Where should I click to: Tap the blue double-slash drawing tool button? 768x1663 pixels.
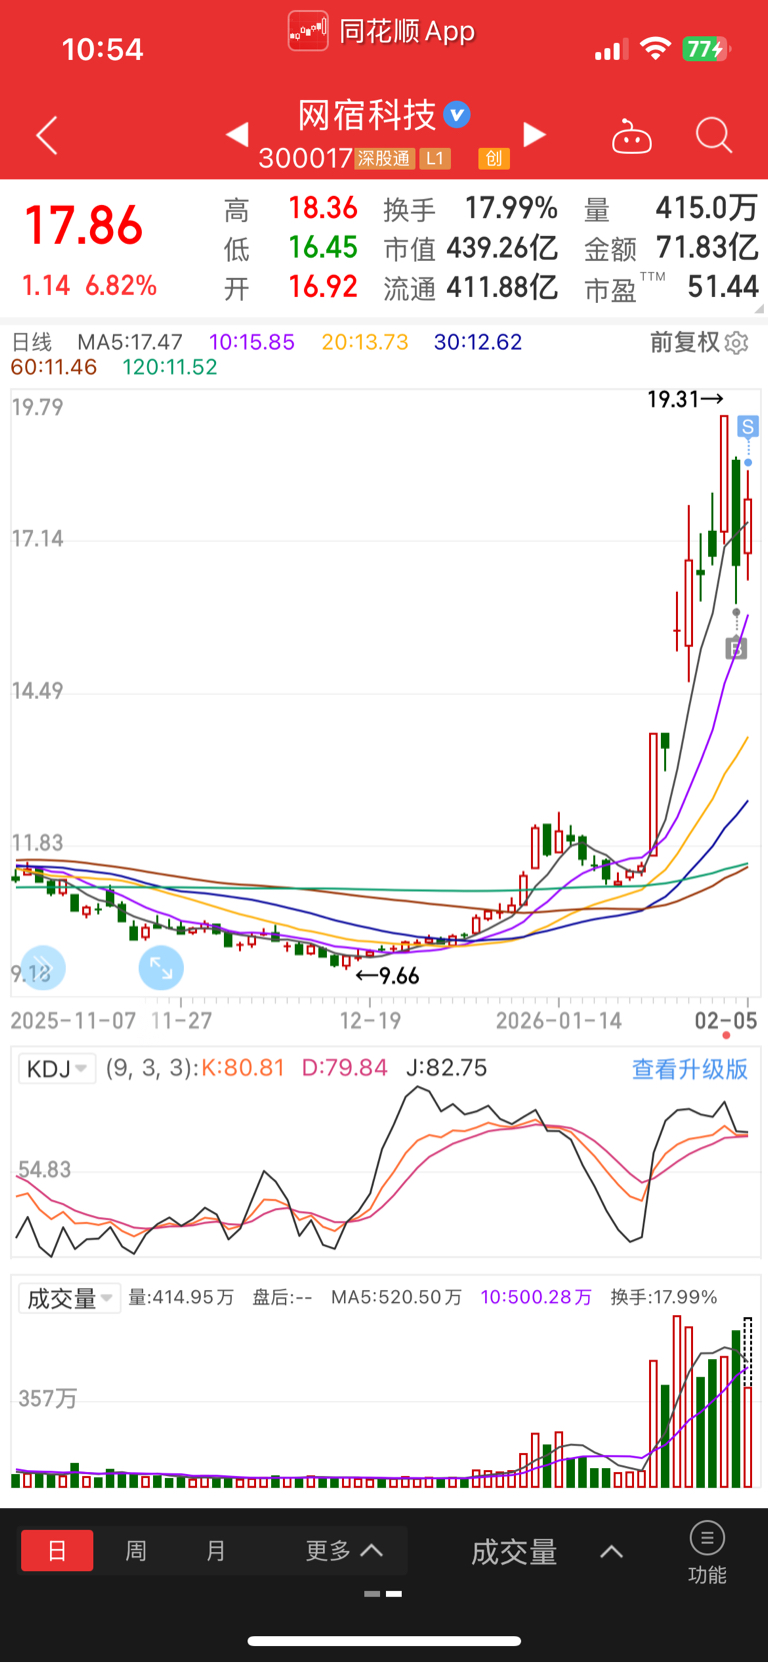(x=43, y=968)
